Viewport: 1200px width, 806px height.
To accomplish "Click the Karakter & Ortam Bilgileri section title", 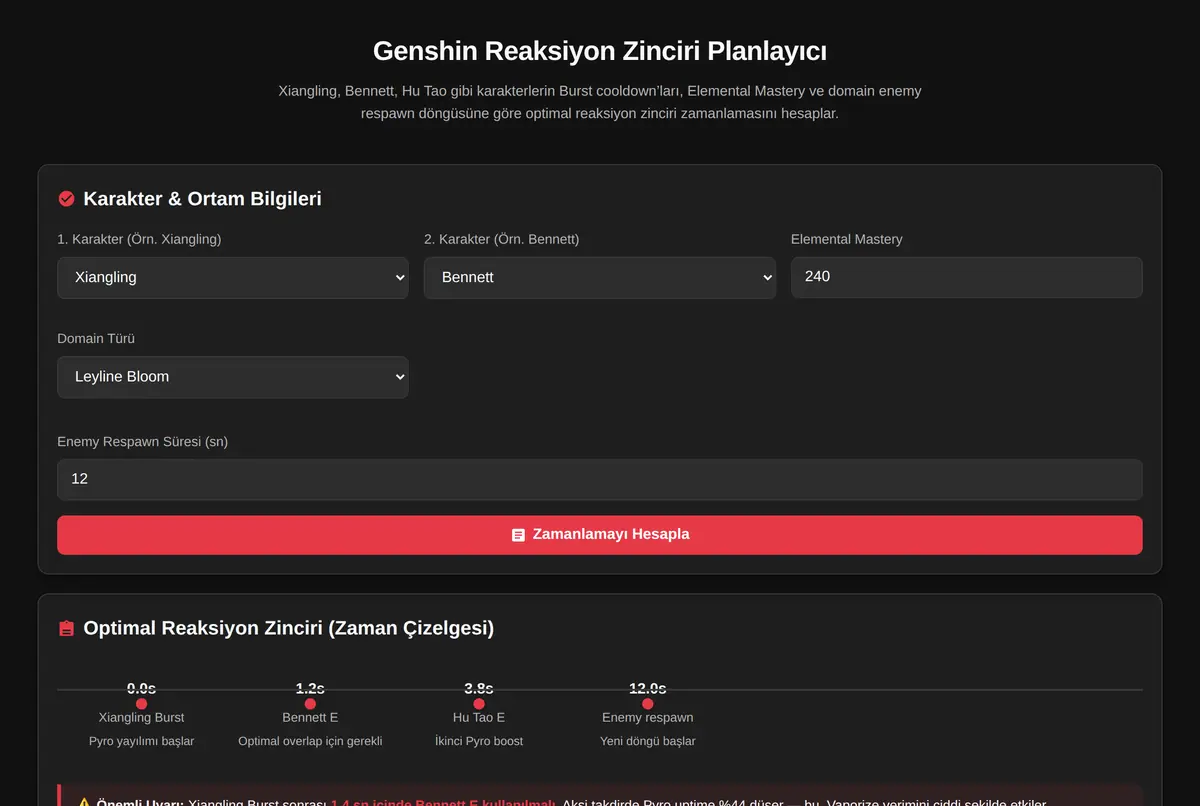I will coord(202,199).
